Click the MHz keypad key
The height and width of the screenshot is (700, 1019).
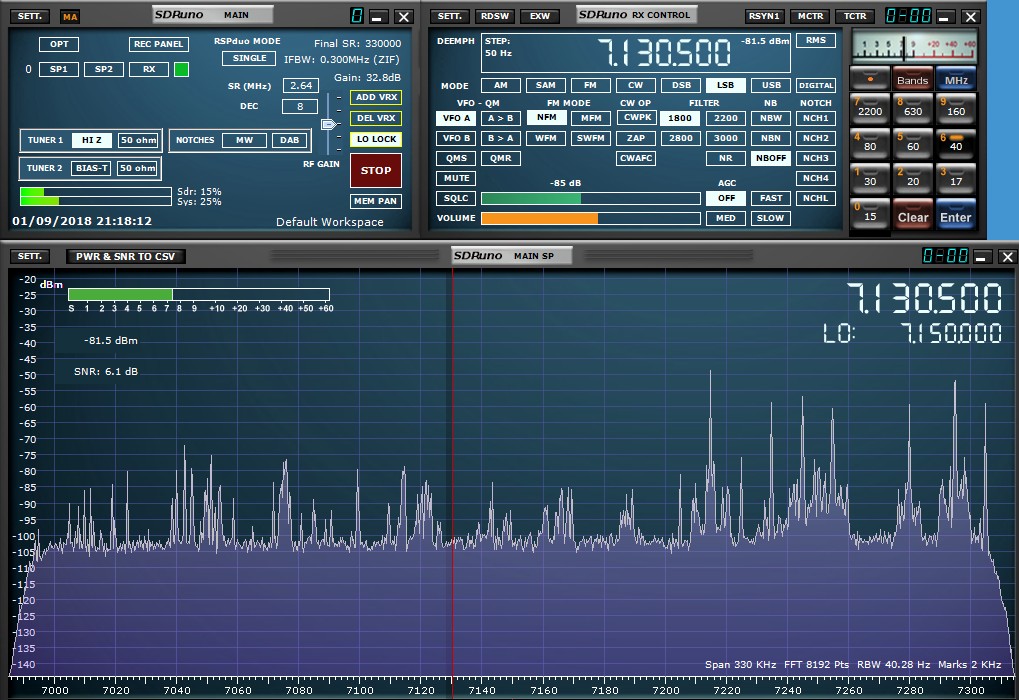(x=955, y=79)
